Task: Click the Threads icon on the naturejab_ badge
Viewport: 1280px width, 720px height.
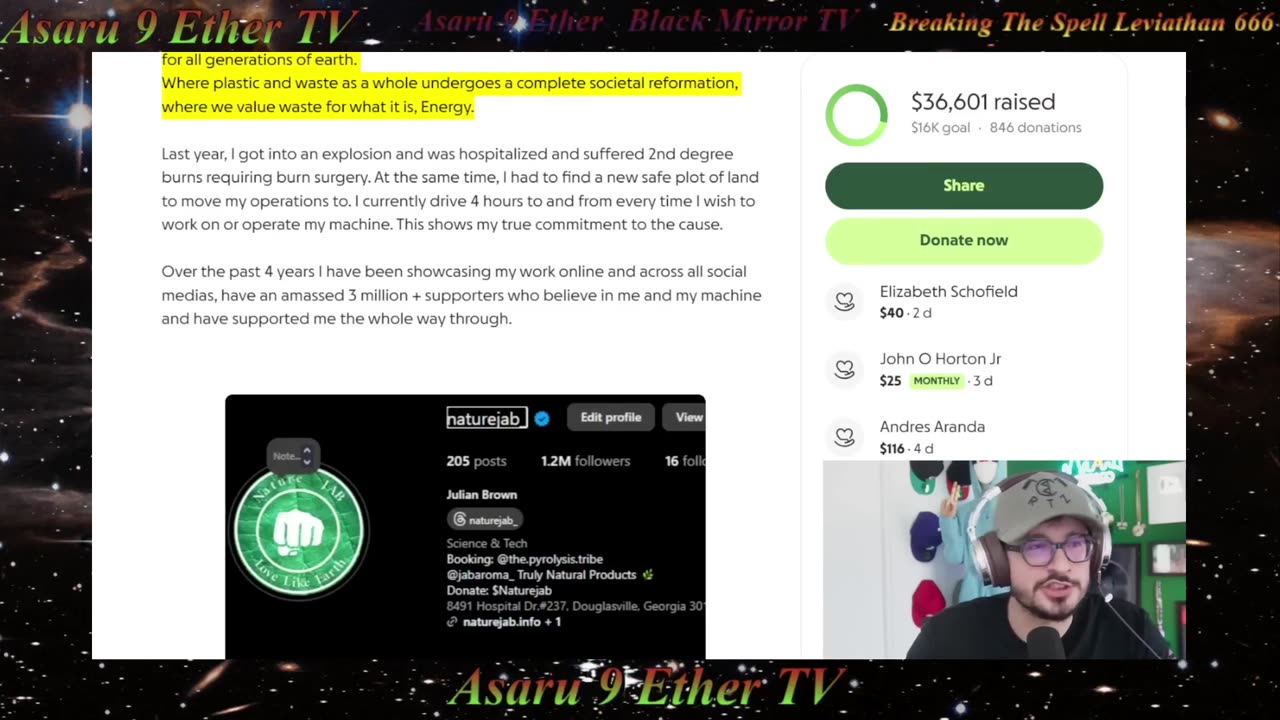Action: tap(459, 520)
